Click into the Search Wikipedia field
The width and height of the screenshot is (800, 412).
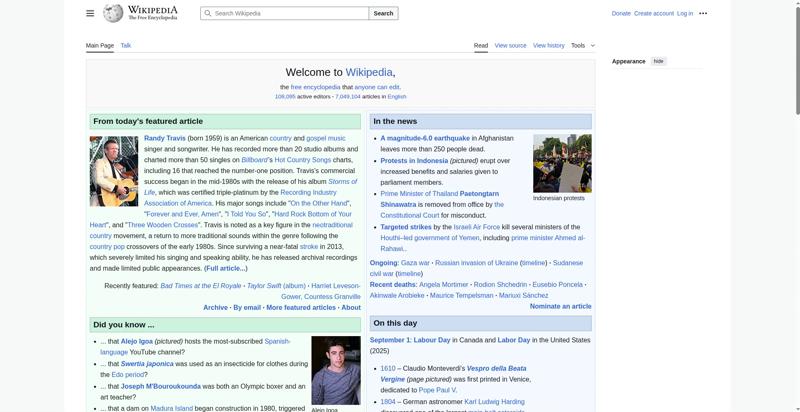pos(284,13)
